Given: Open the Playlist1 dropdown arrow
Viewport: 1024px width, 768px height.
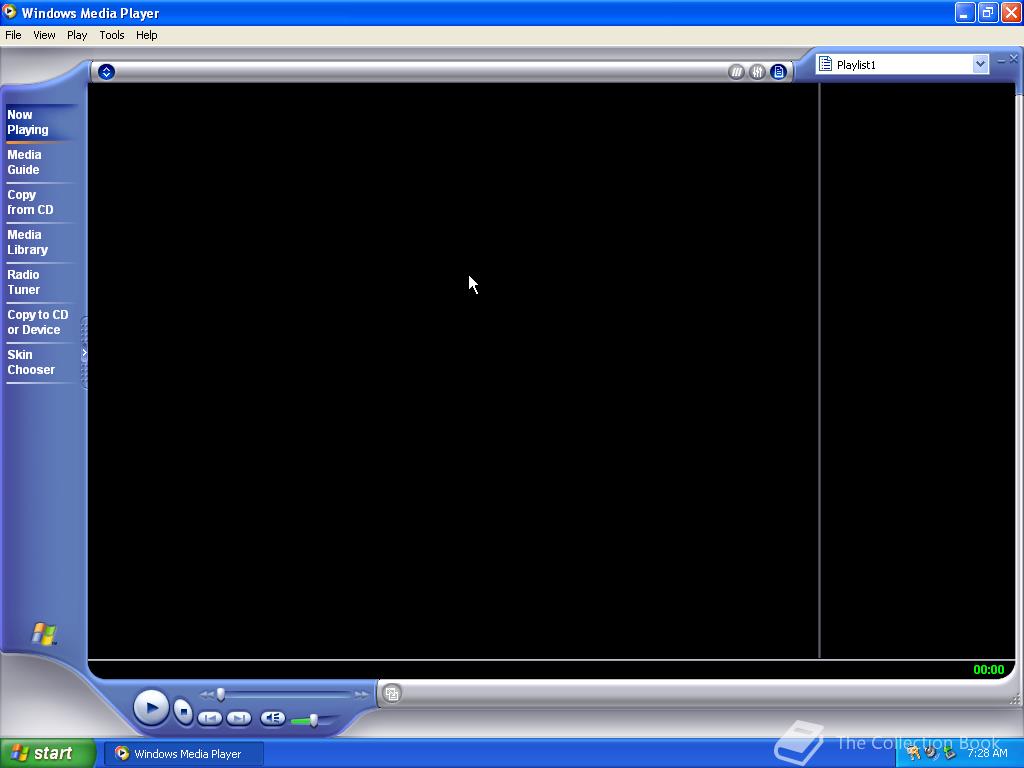Looking at the screenshot, I should (x=980, y=64).
